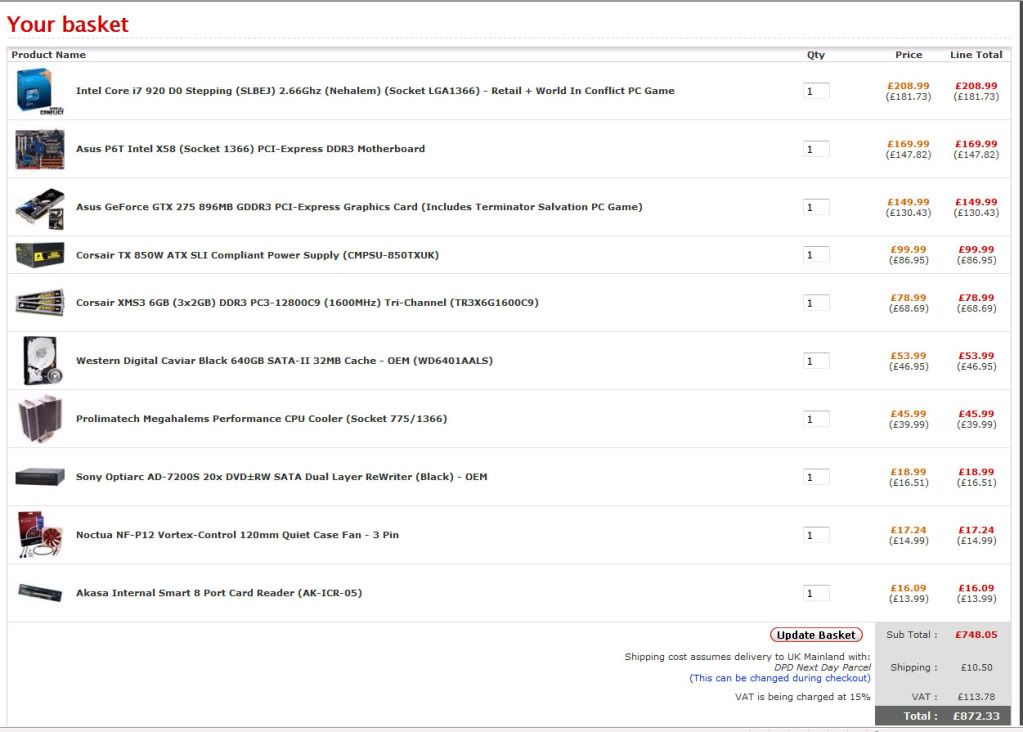Click the Asus P6T line total £169.99
Screen dimensions: 1023x732
[976, 144]
